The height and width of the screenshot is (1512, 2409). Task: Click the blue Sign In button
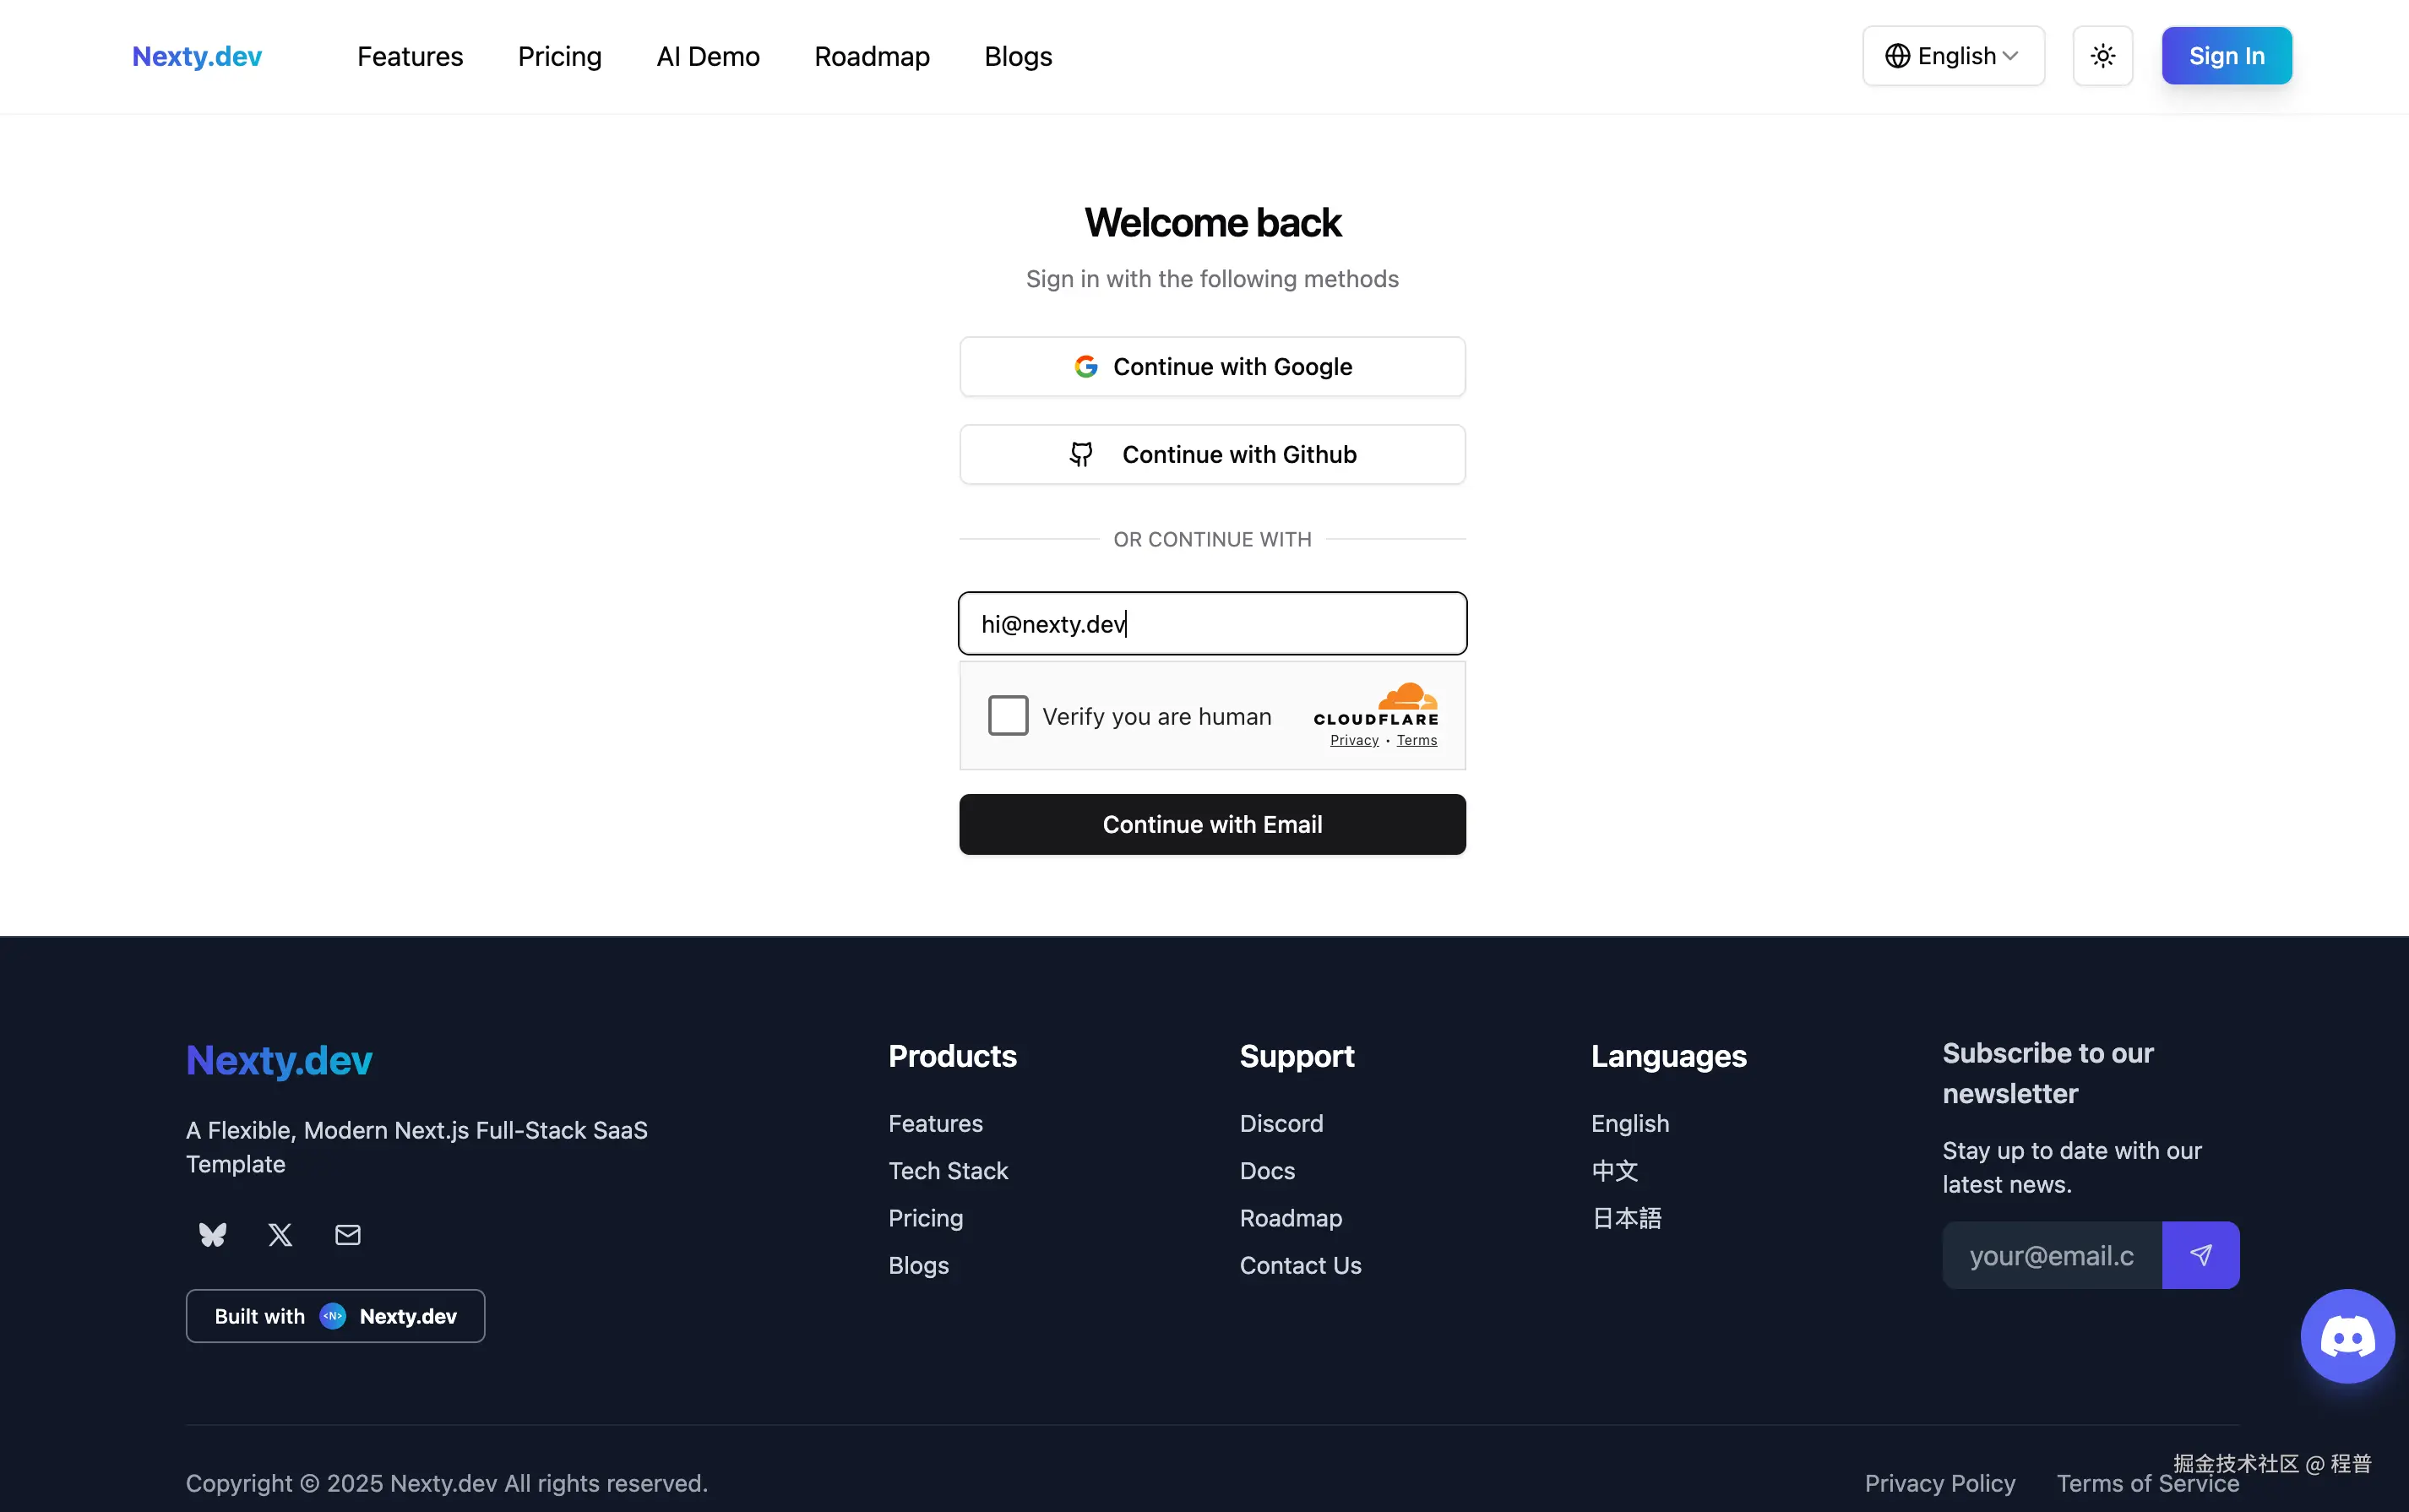[x=2226, y=56]
